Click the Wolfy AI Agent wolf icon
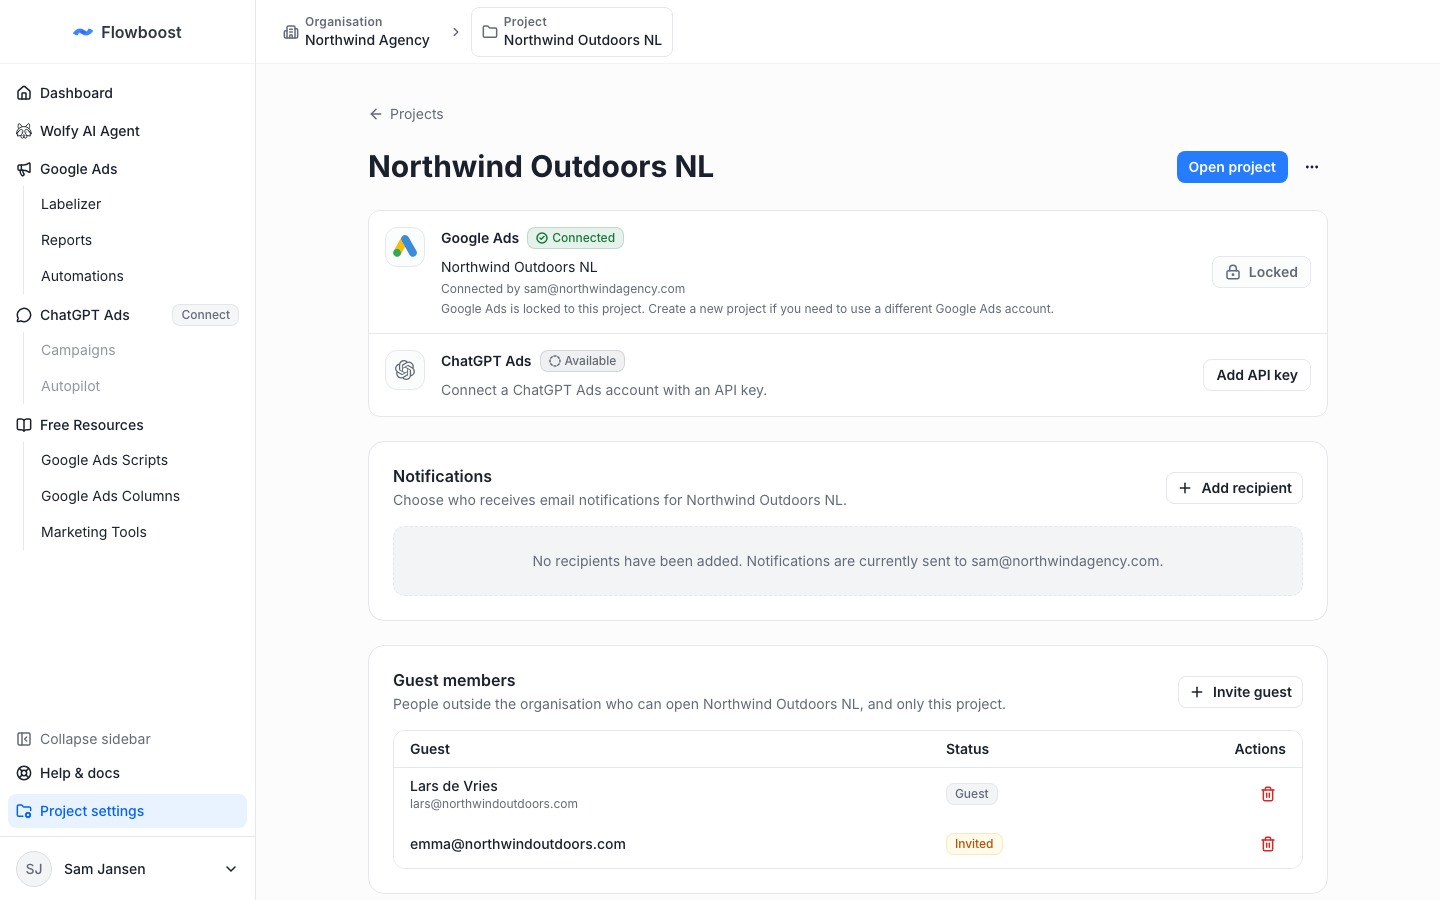The image size is (1440, 900). click(24, 131)
